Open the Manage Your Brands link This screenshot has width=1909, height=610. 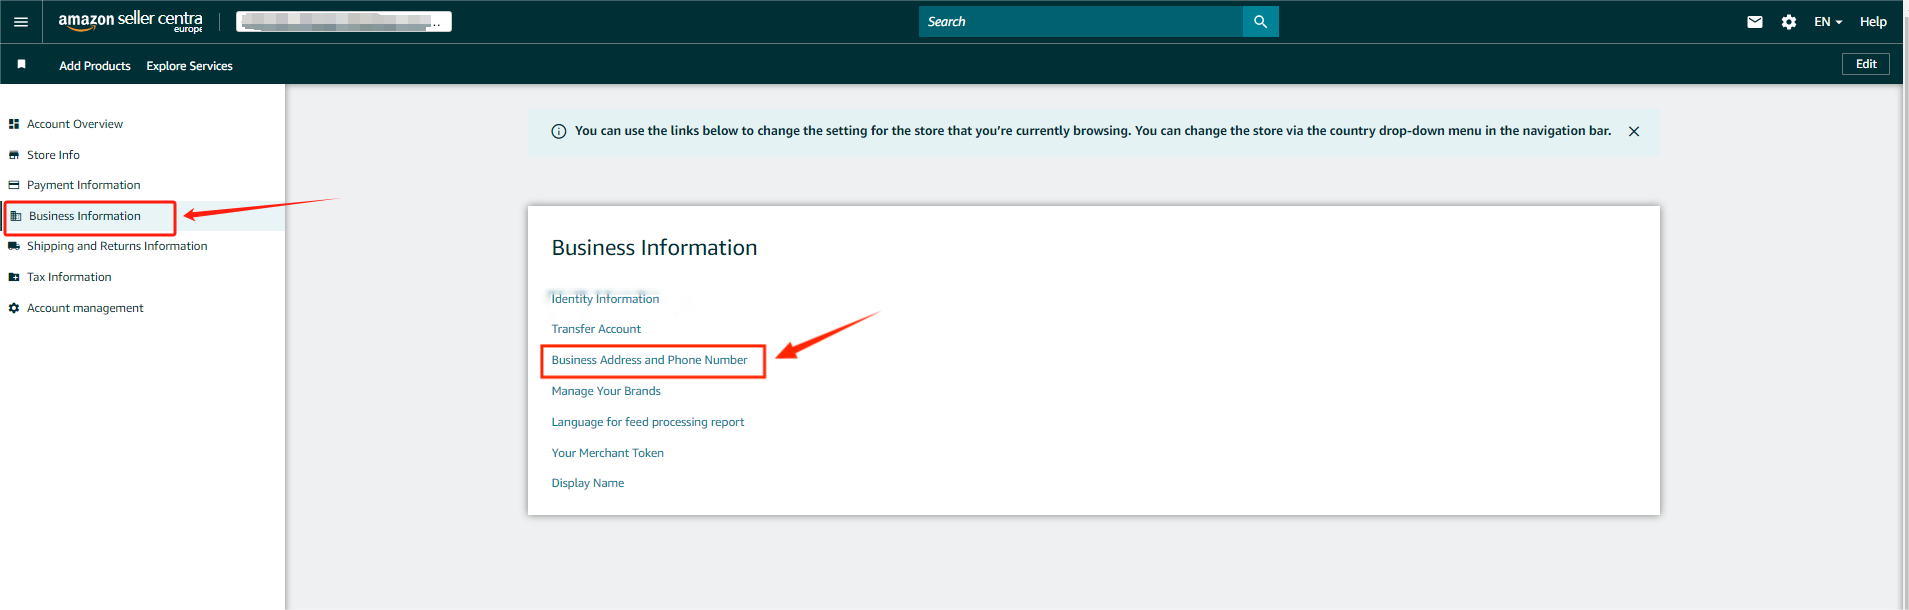coord(606,391)
